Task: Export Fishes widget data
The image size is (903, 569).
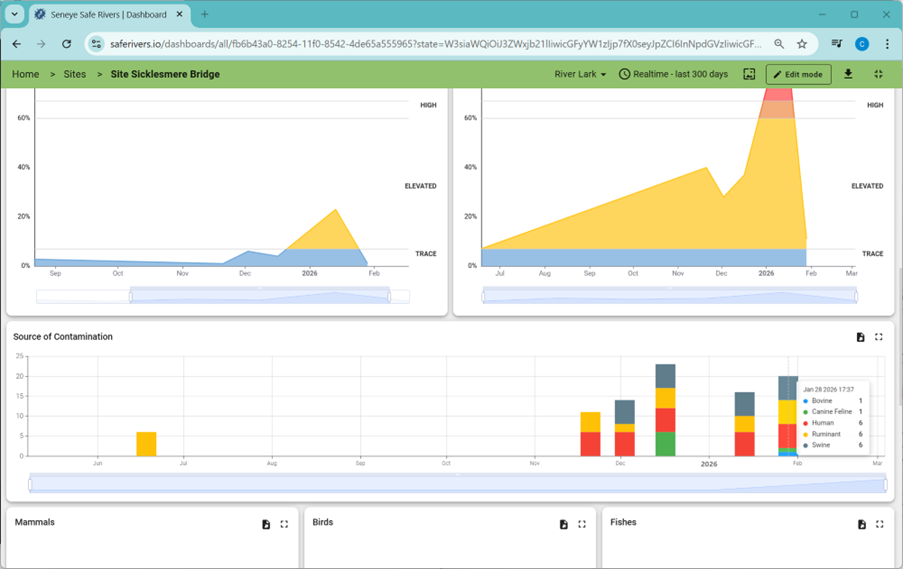Action: (862, 524)
